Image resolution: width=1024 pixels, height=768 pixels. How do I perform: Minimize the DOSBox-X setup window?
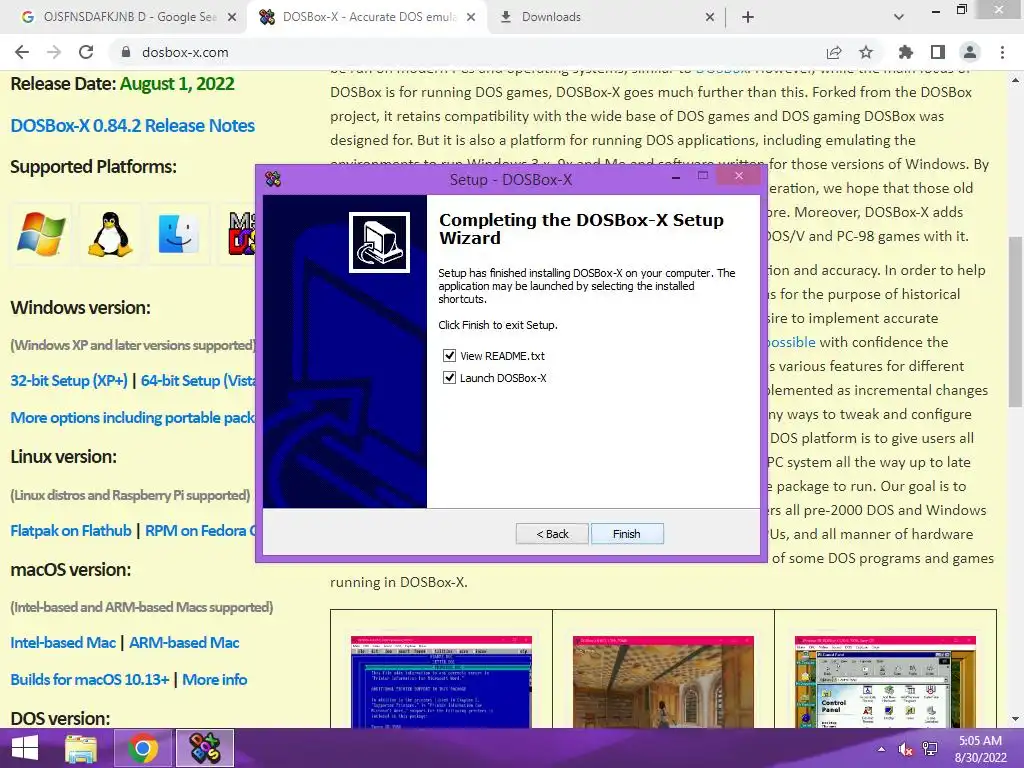tap(676, 176)
